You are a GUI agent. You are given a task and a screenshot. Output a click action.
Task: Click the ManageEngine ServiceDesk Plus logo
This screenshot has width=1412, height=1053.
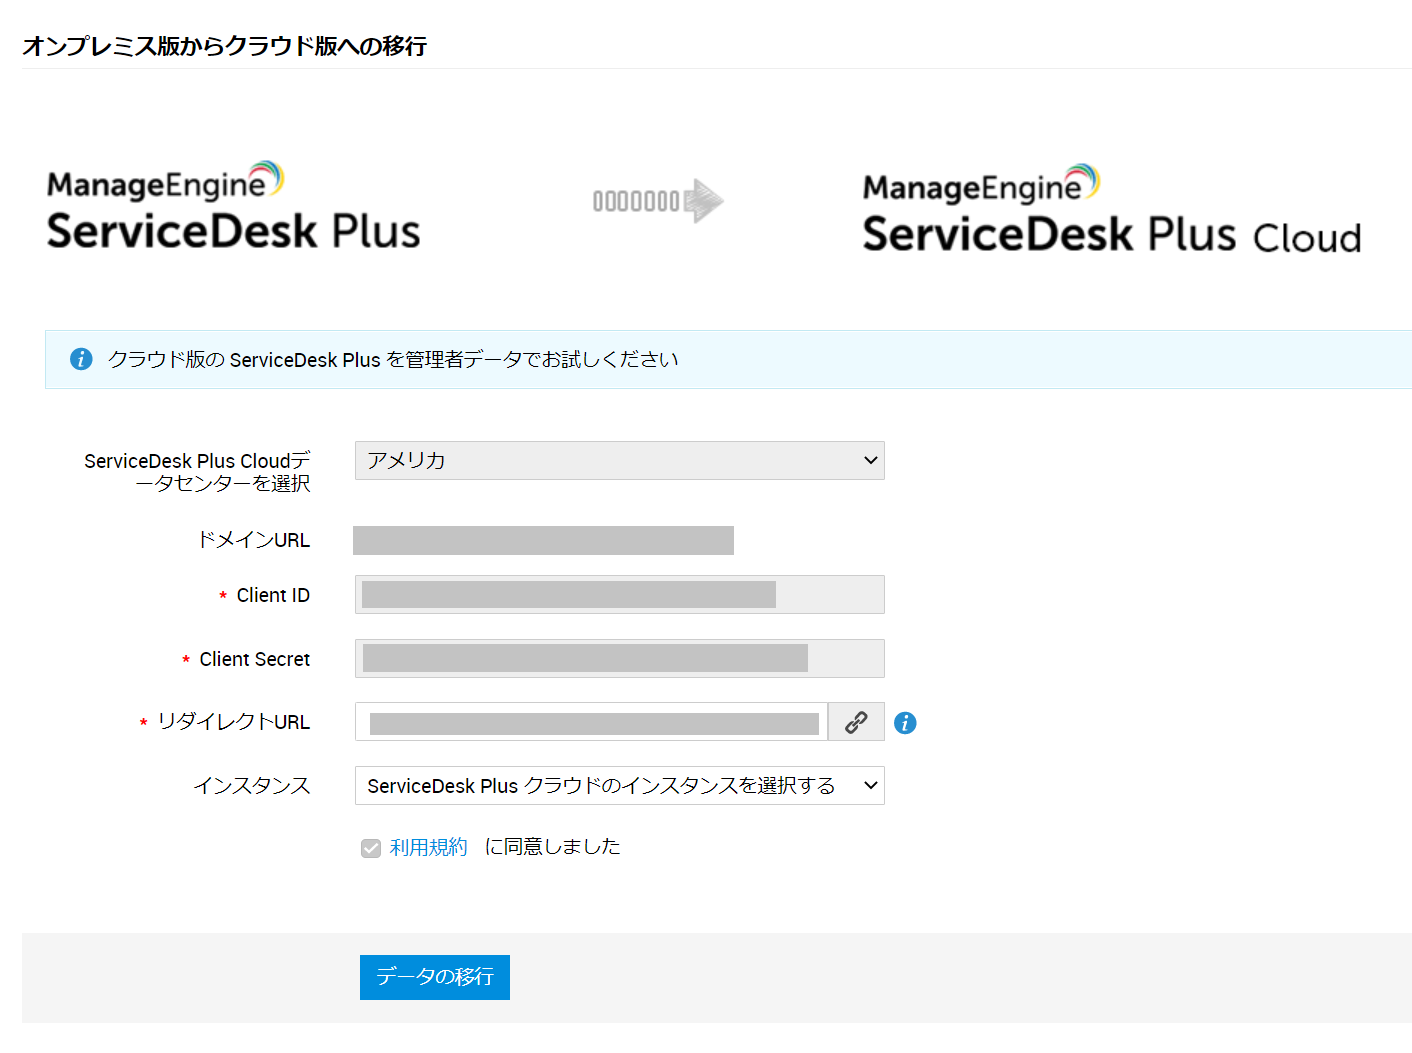tap(233, 207)
